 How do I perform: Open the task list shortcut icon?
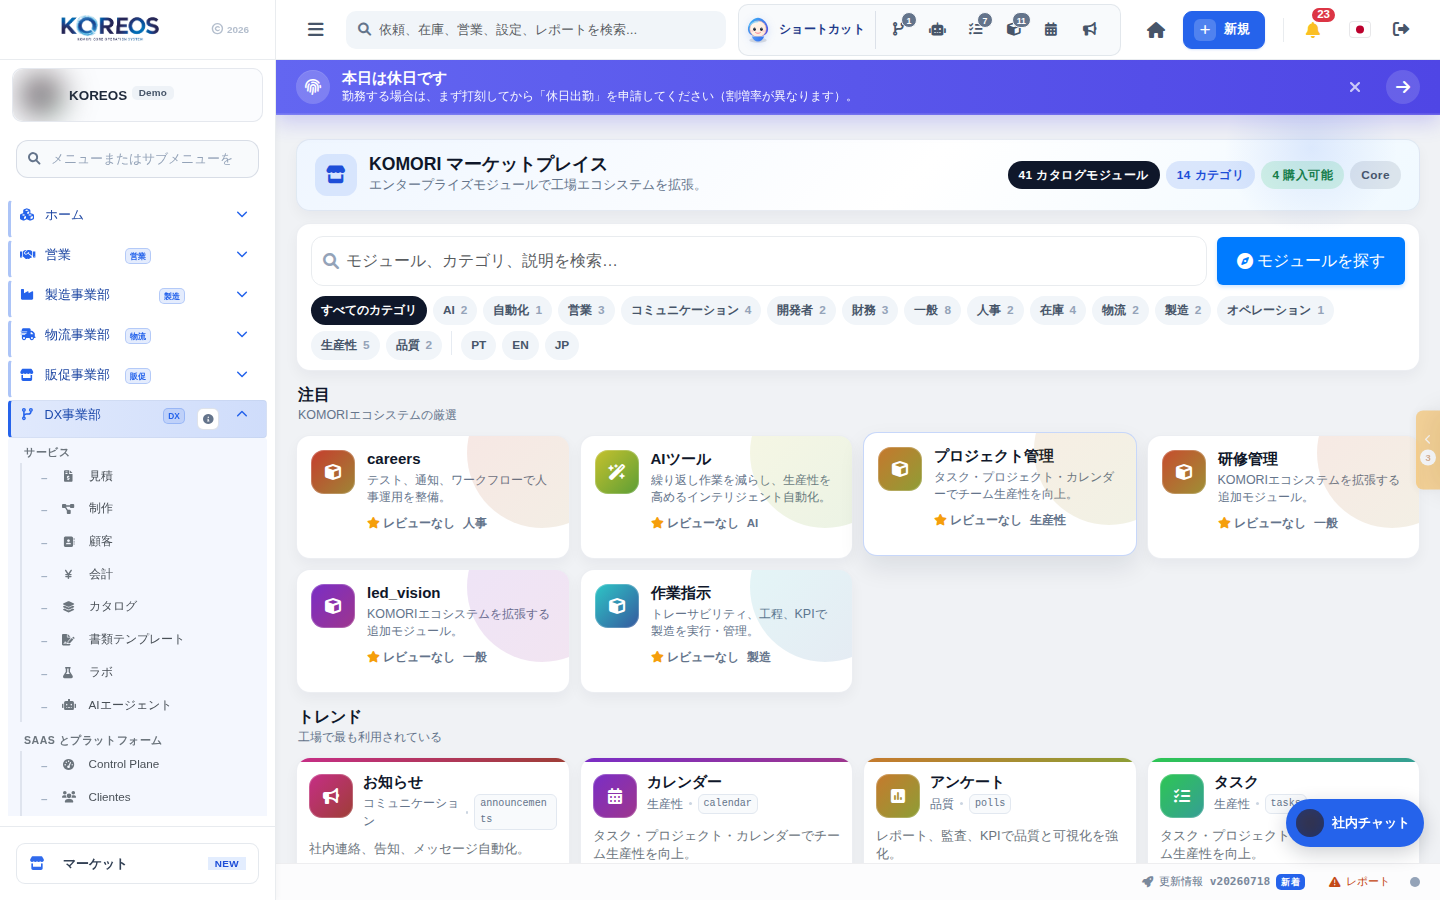[x=976, y=29]
